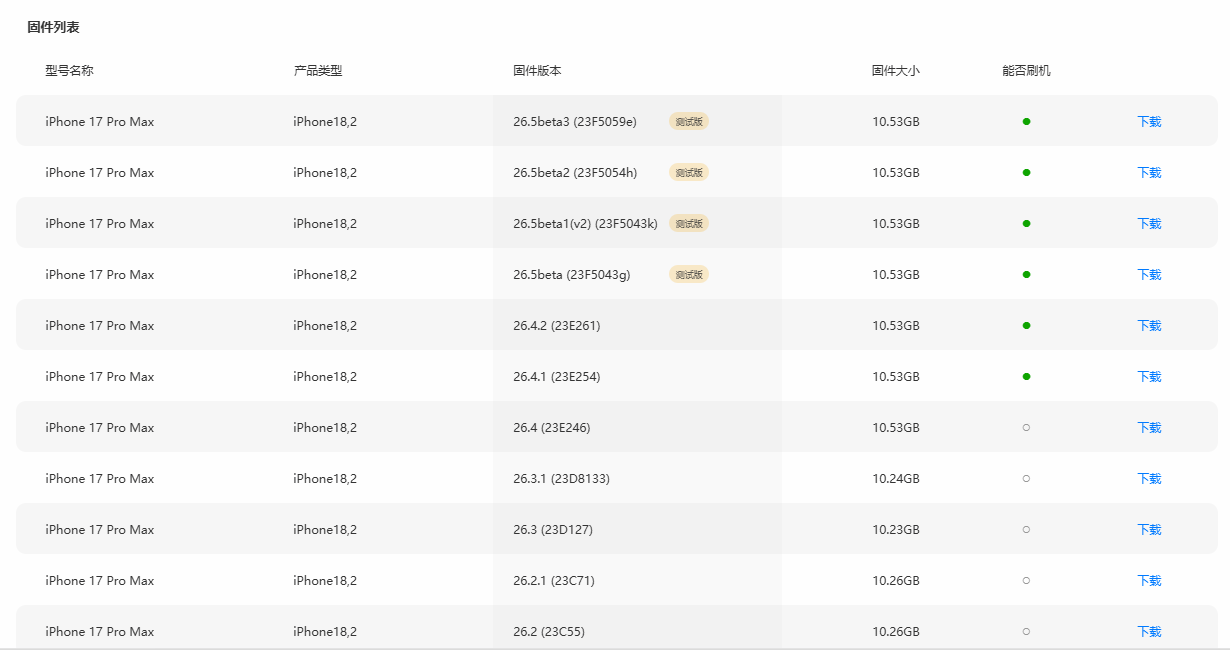This screenshot has height=653, width=1230.
Task: Click the 测试版 badge beside 26.5beta1(v2)
Action: pos(689,224)
